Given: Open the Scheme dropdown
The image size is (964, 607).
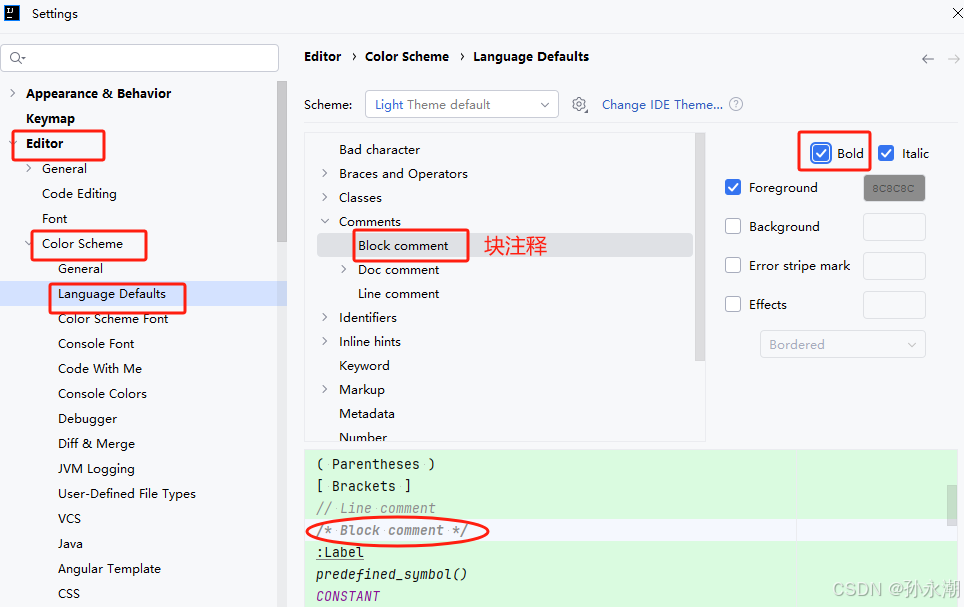Looking at the screenshot, I should click(x=462, y=105).
